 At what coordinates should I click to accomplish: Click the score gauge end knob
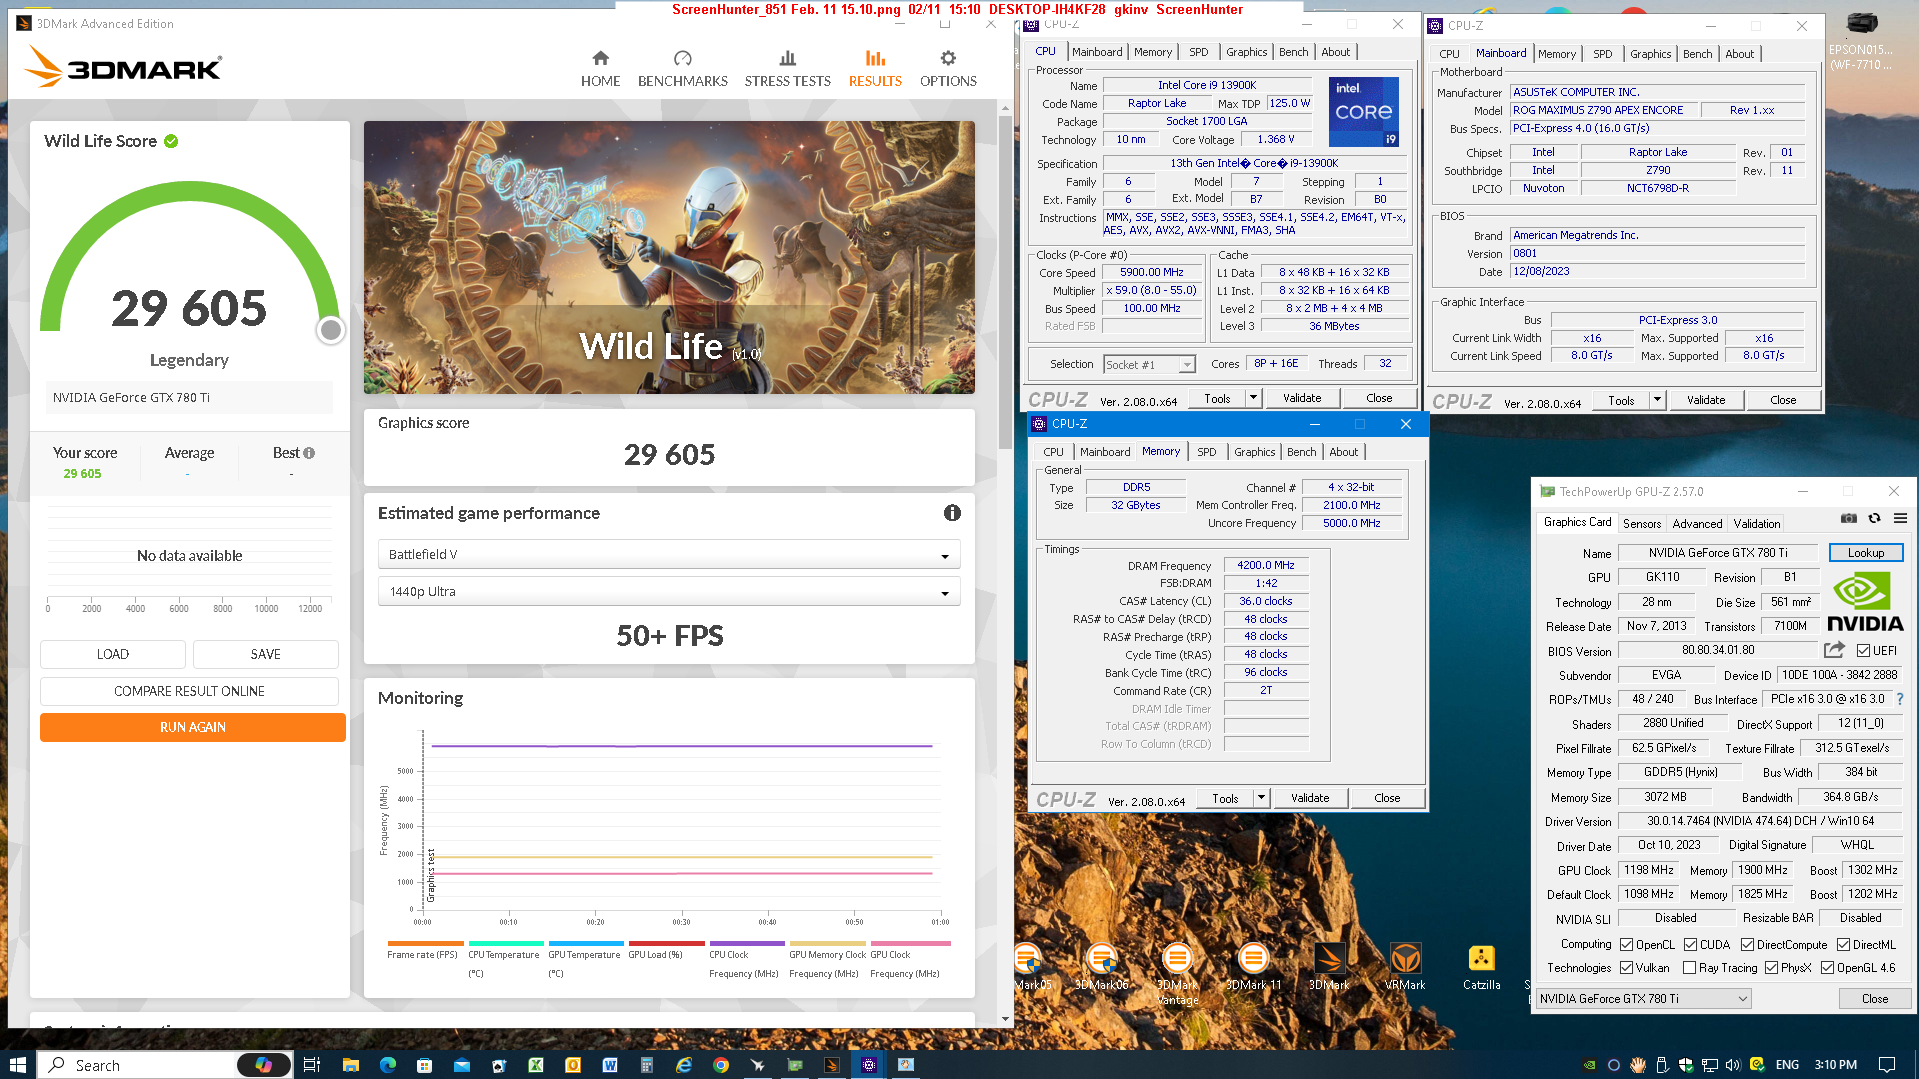click(330, 330)
